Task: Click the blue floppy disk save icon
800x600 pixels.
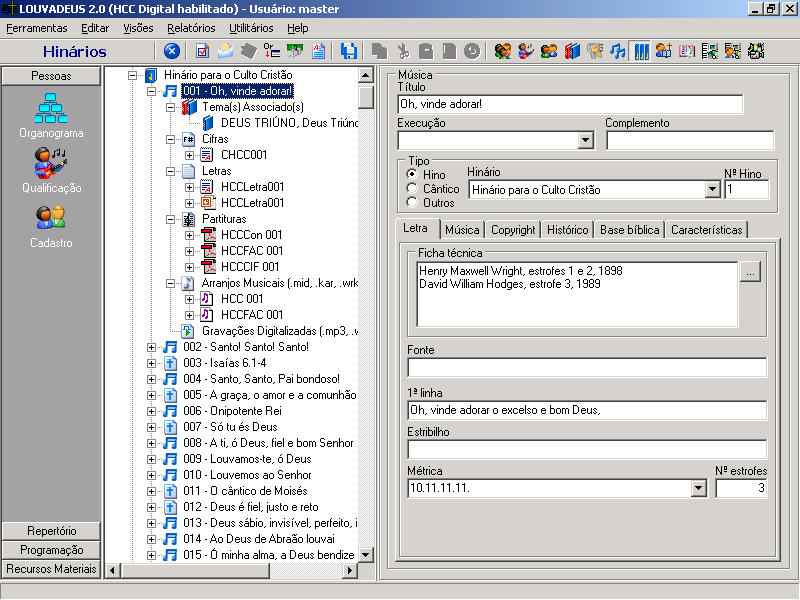Action: point(348,51)
